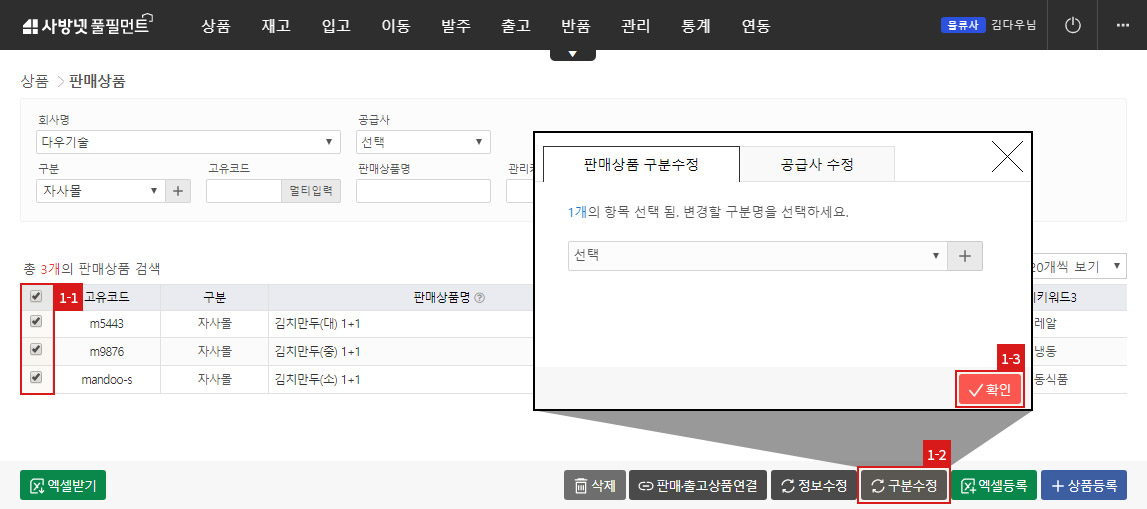Click the 엑셀받기 button
1147x509 pixels.
(63, 485)
